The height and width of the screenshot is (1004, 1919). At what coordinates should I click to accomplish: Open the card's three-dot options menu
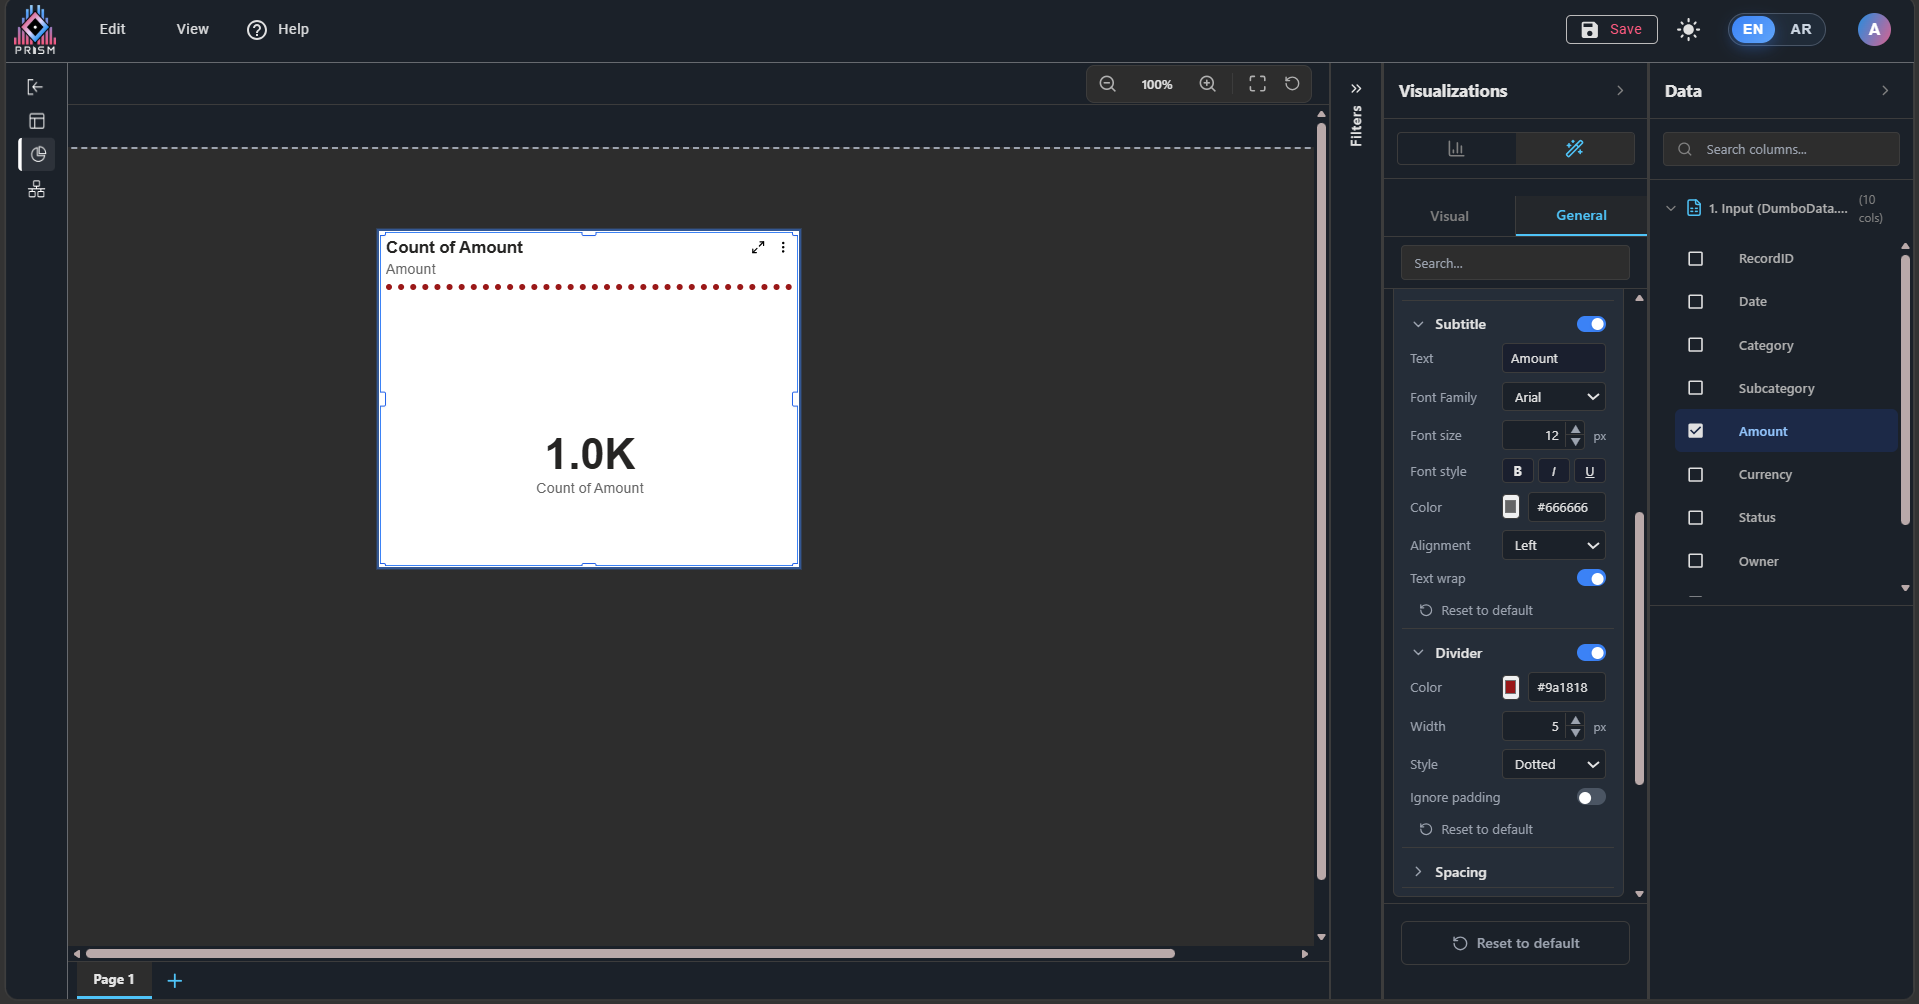[x=783, y=247]
